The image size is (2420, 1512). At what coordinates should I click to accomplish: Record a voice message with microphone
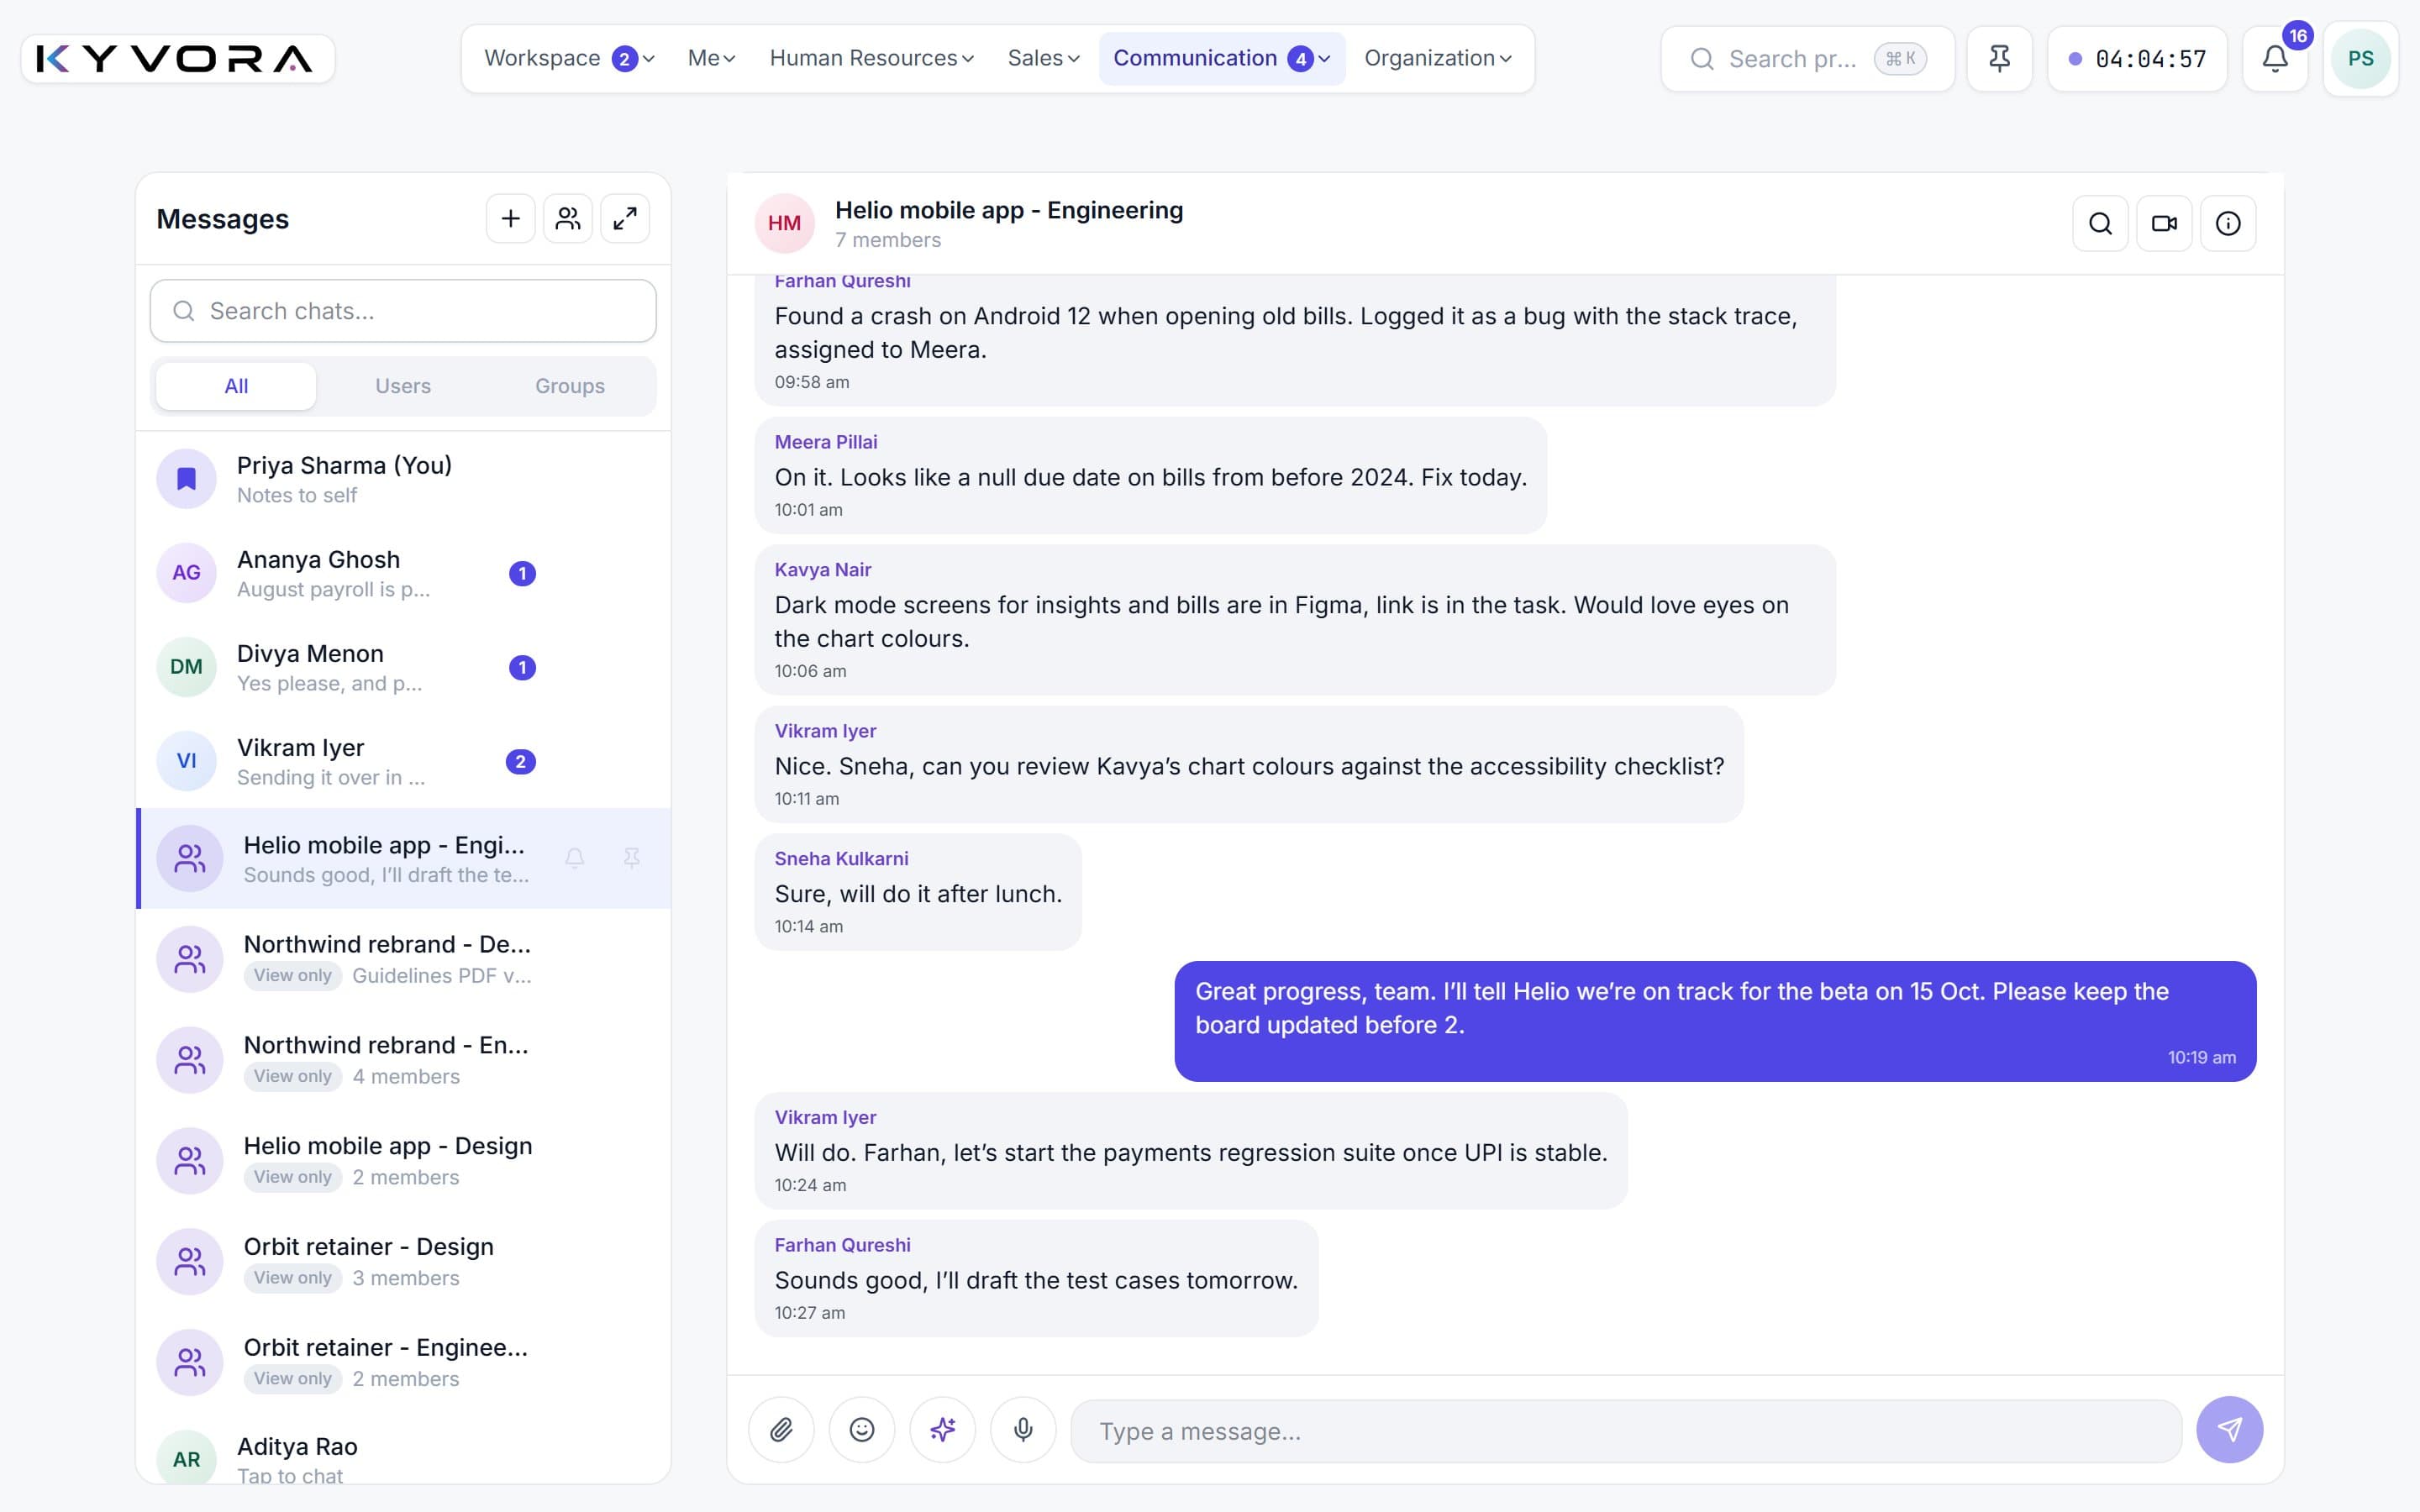click(x=1023, y=1430)
